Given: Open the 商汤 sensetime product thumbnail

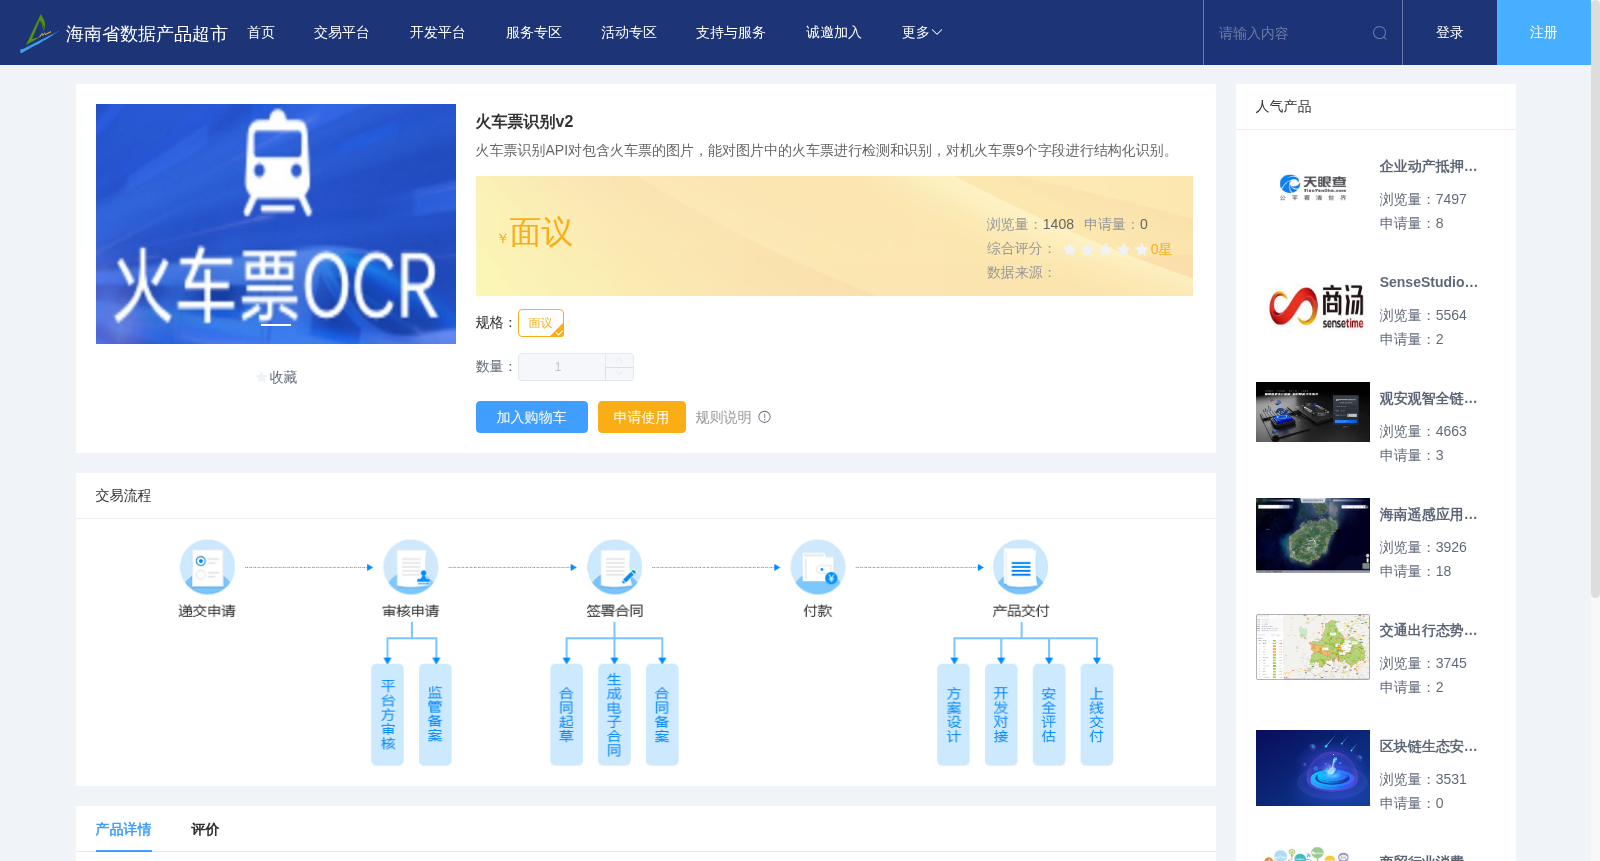Looking at the screenshot, I should 1313,304.
